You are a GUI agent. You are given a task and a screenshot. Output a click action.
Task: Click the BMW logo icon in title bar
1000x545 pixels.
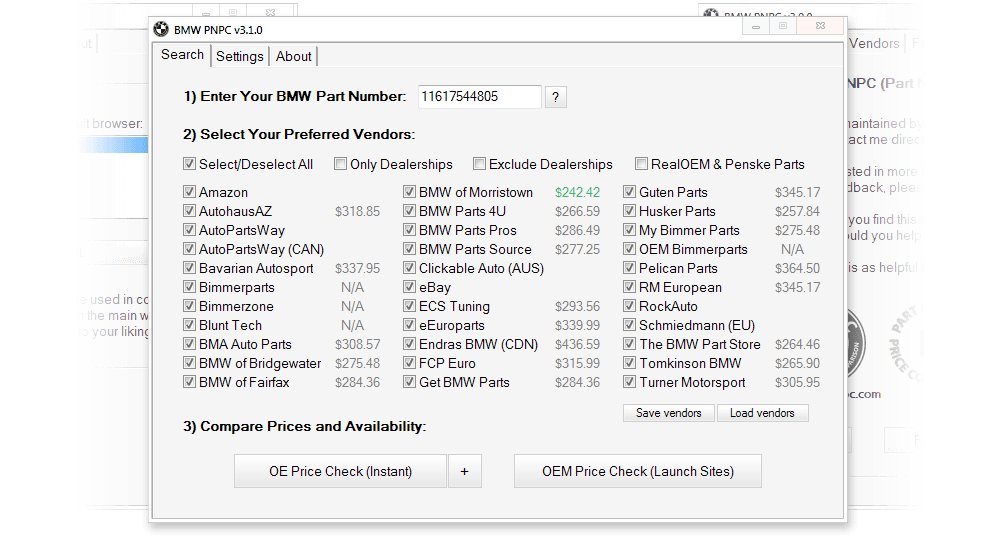161,29
